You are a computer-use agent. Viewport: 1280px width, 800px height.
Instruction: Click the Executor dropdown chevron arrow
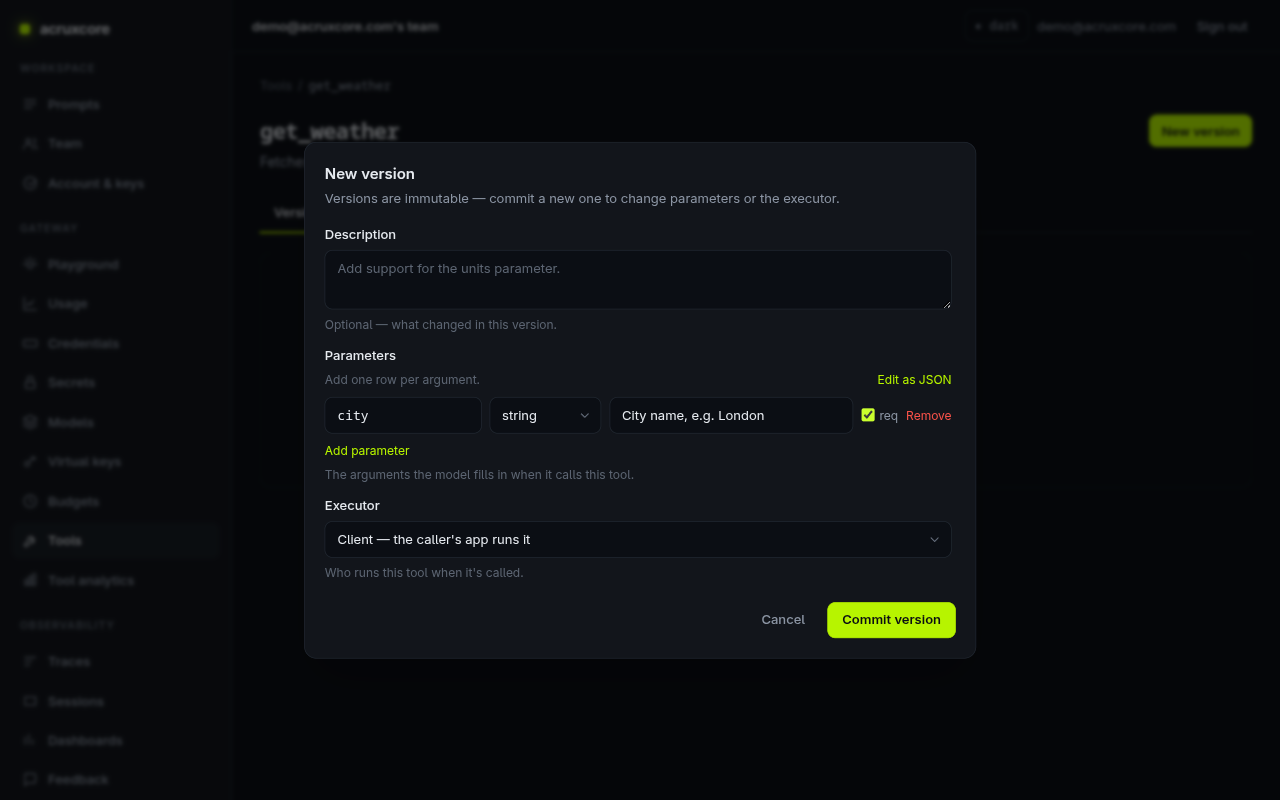(x=934, y=540)
